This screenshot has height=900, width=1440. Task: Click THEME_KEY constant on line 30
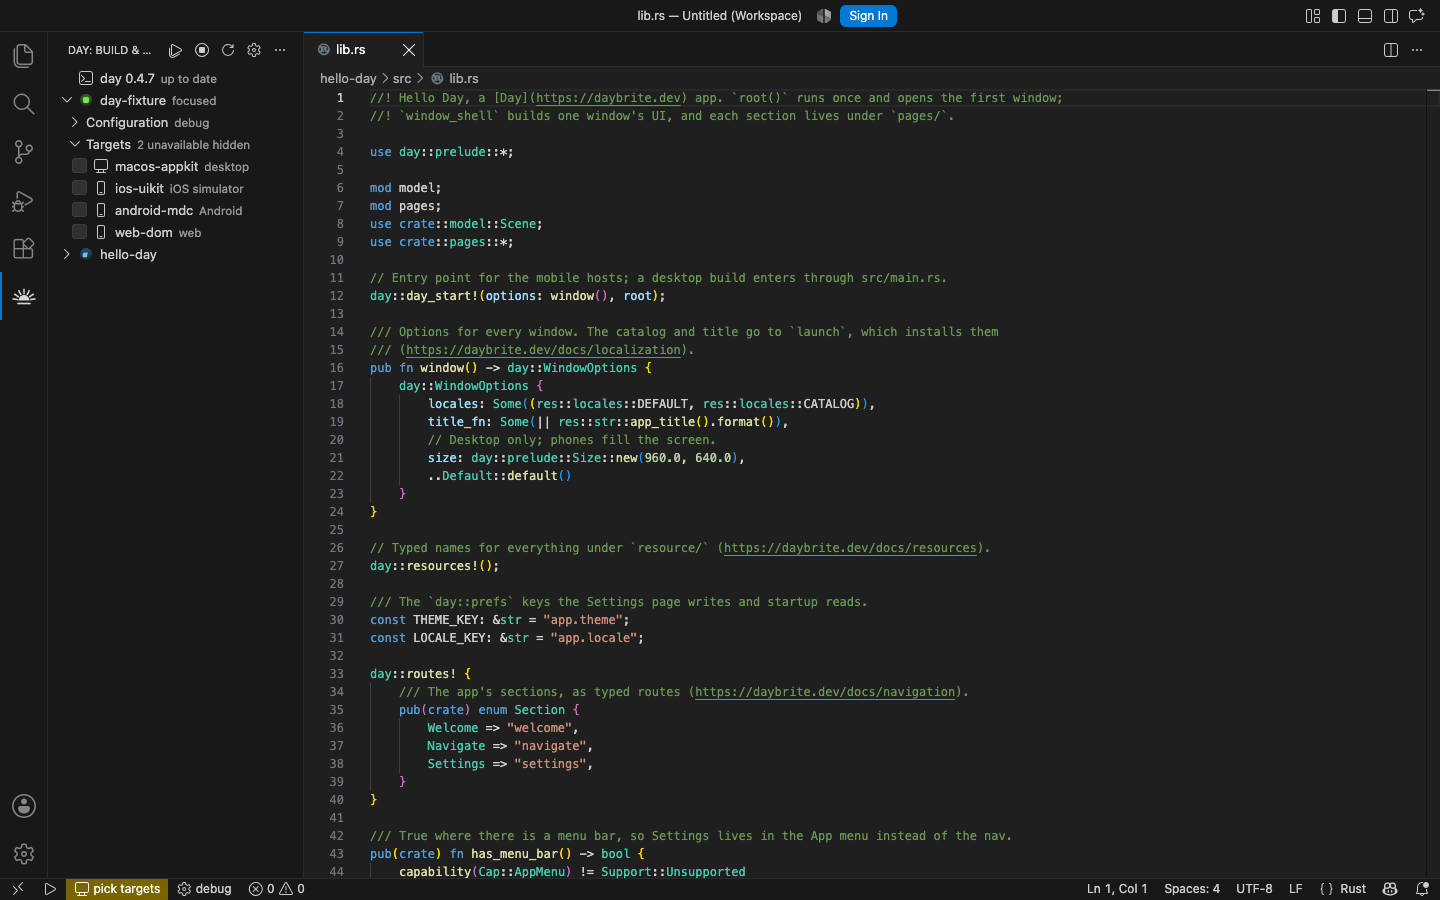pyautogui.click(x=449, y=620)
